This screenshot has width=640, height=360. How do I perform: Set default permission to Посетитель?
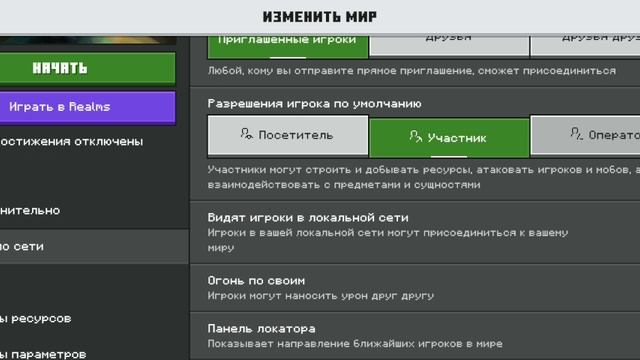coord(287,135)
